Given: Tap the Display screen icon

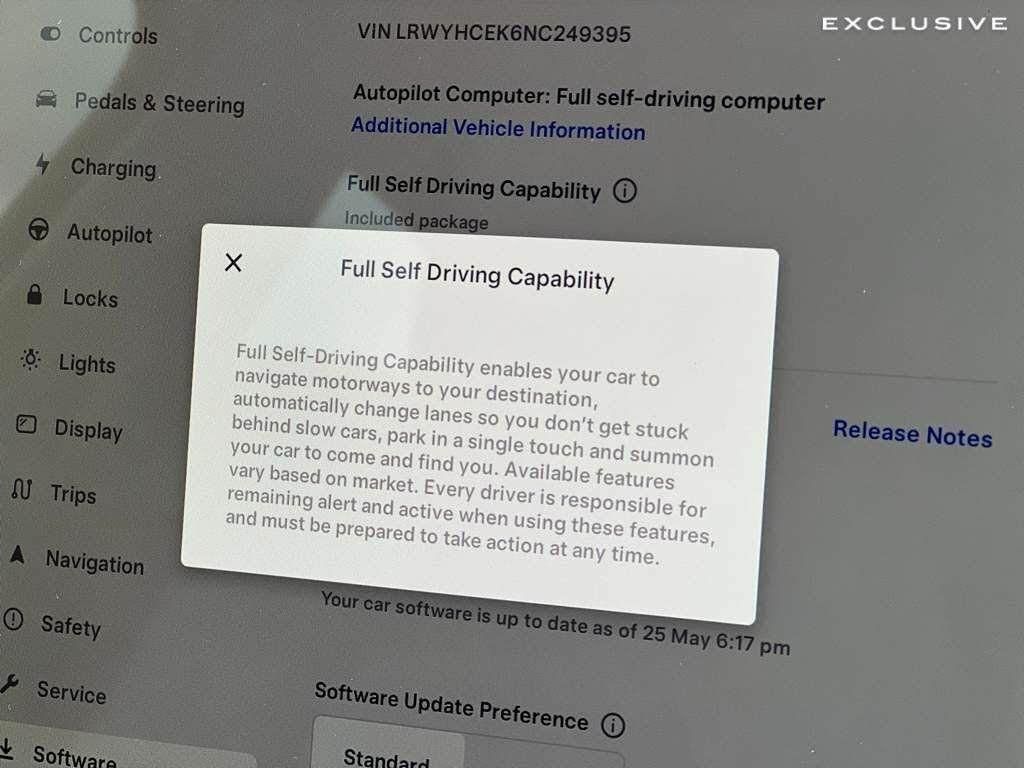Looking at the screenshot, I should click(26, 424).
